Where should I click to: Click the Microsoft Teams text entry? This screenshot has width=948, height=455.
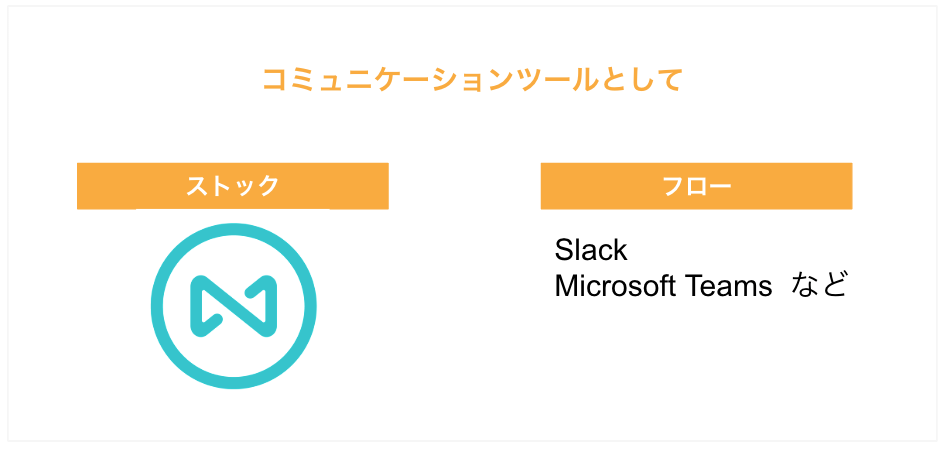pos(663,286)
